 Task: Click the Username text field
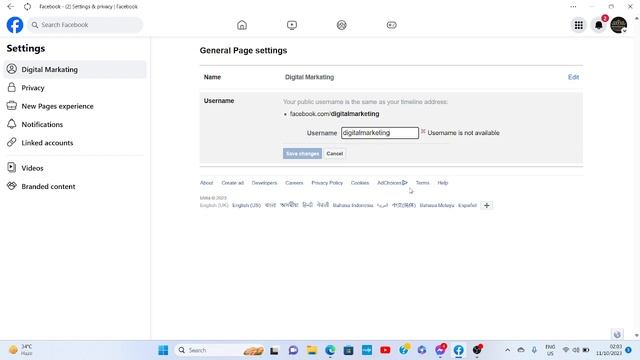click(x=380, y=133)
